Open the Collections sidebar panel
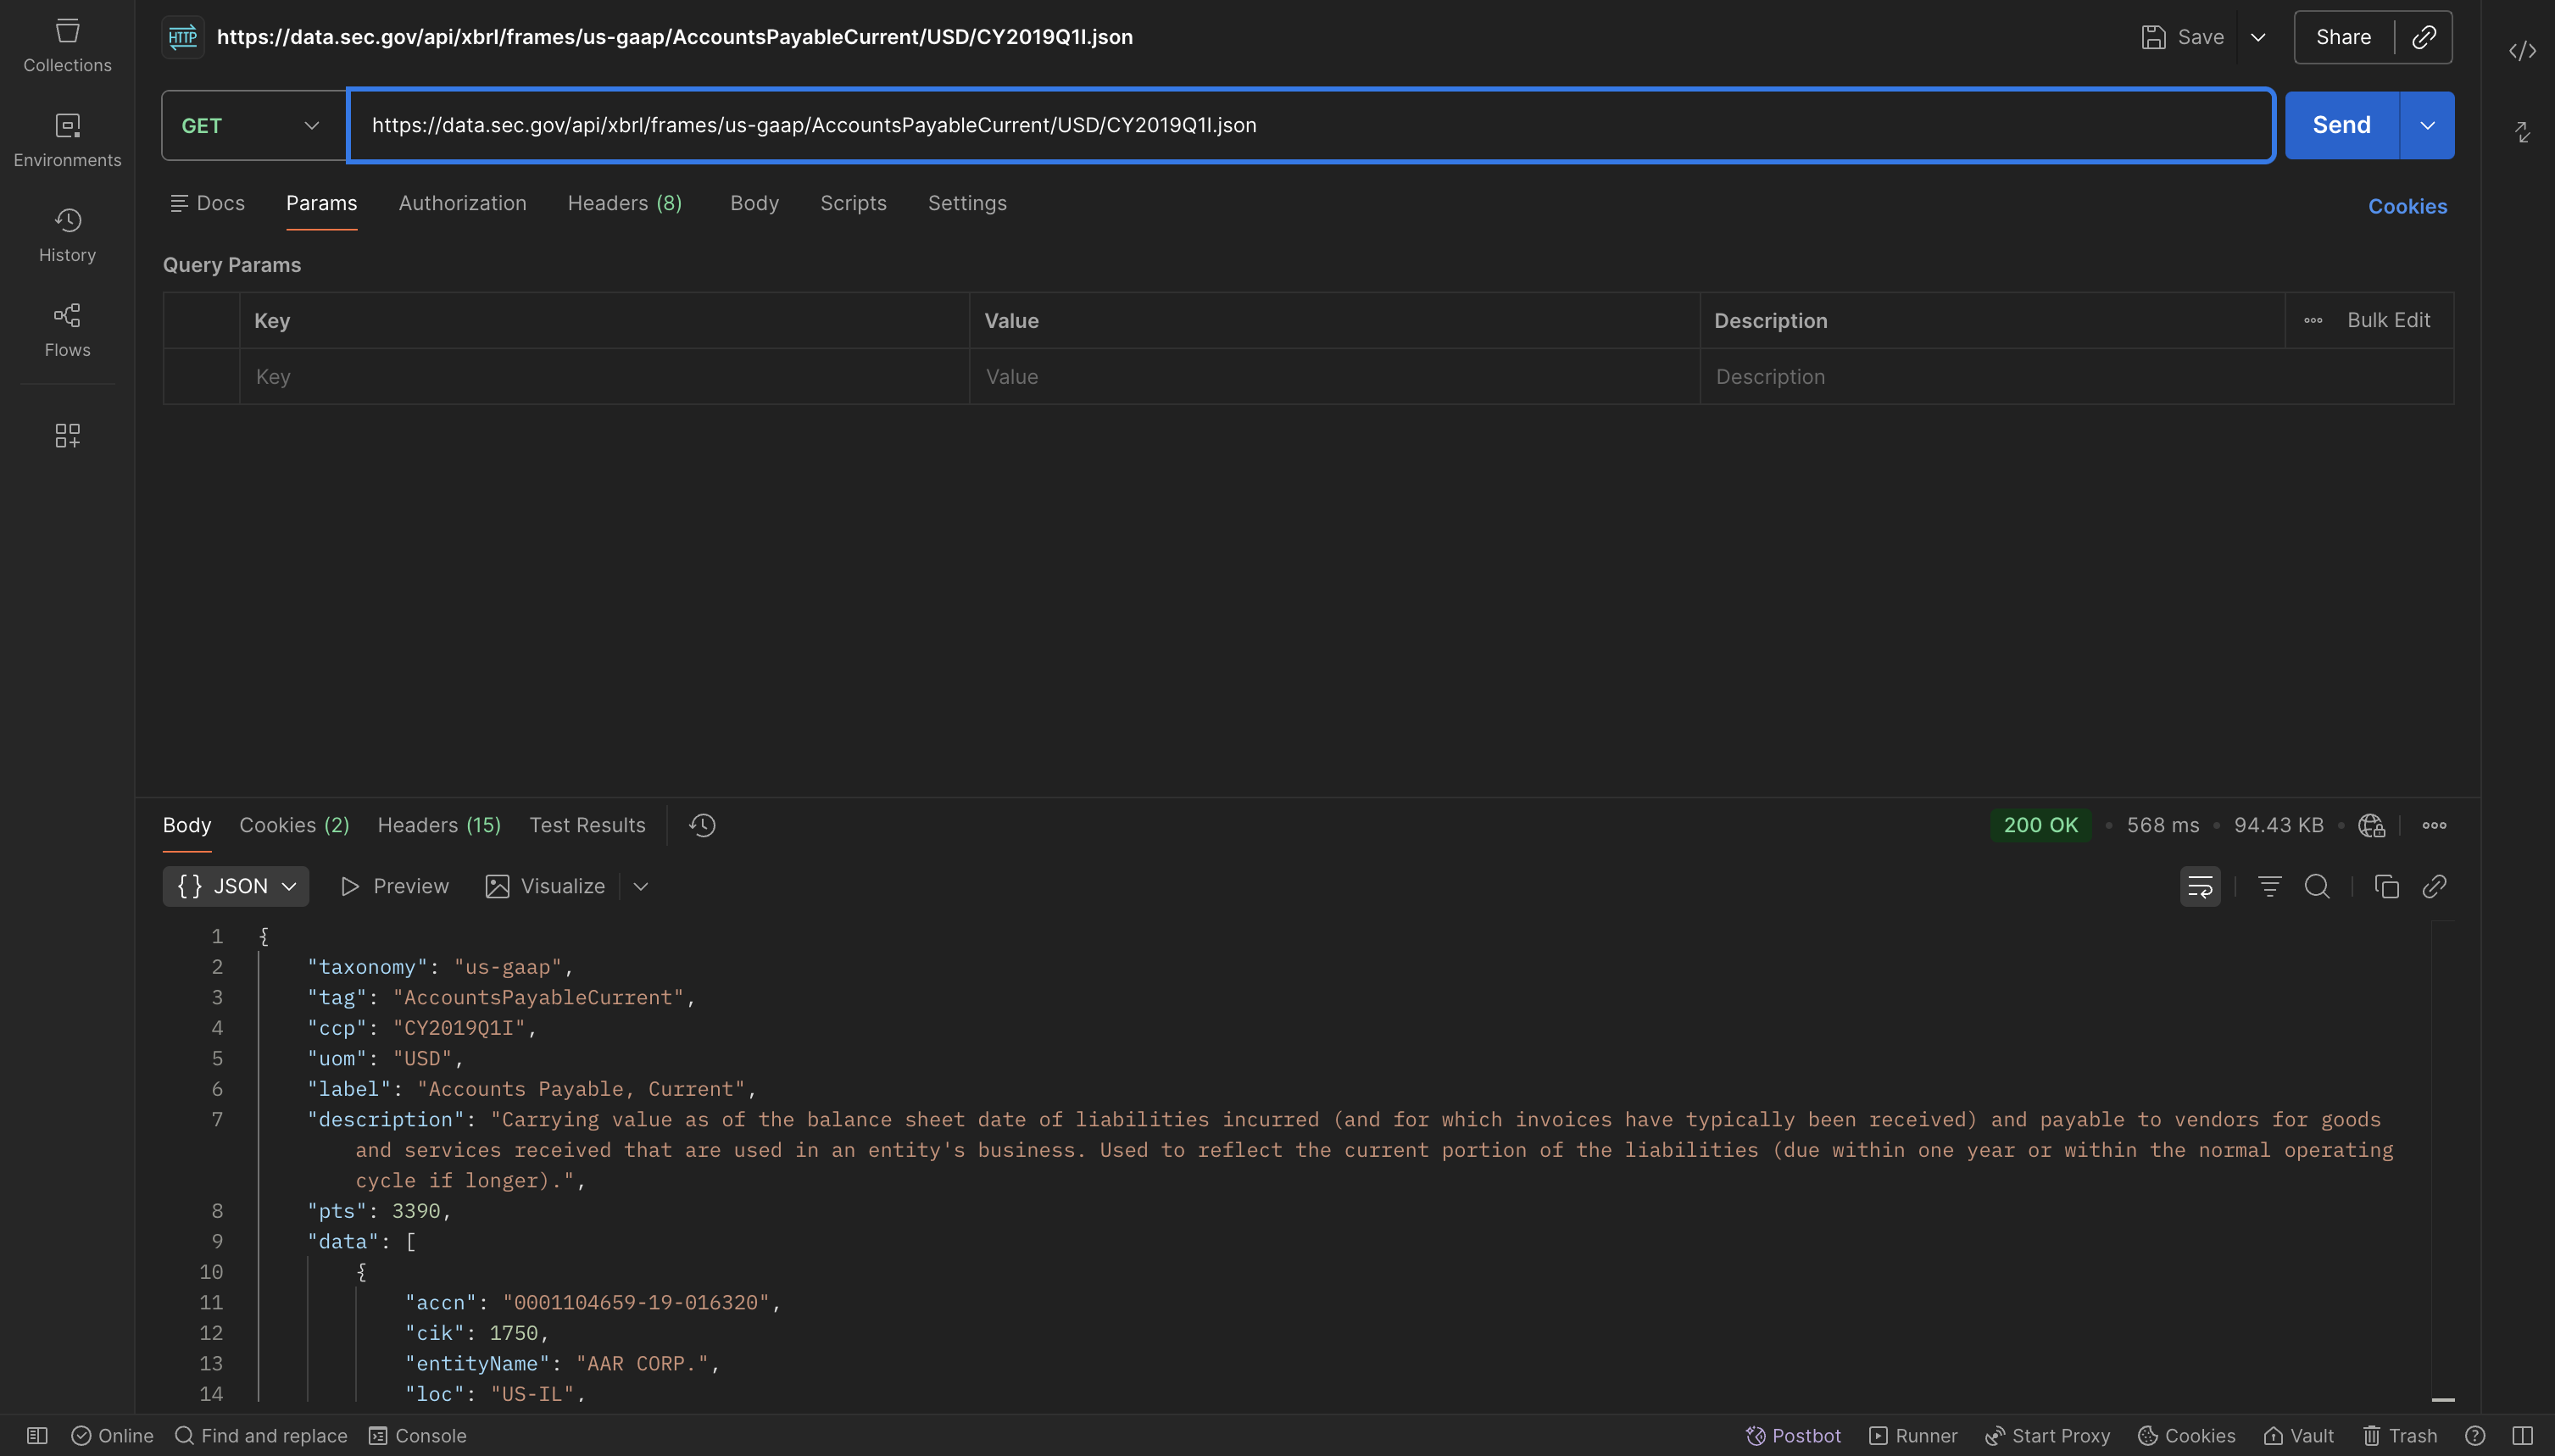 pyautogui.click(x=67, y=46)
